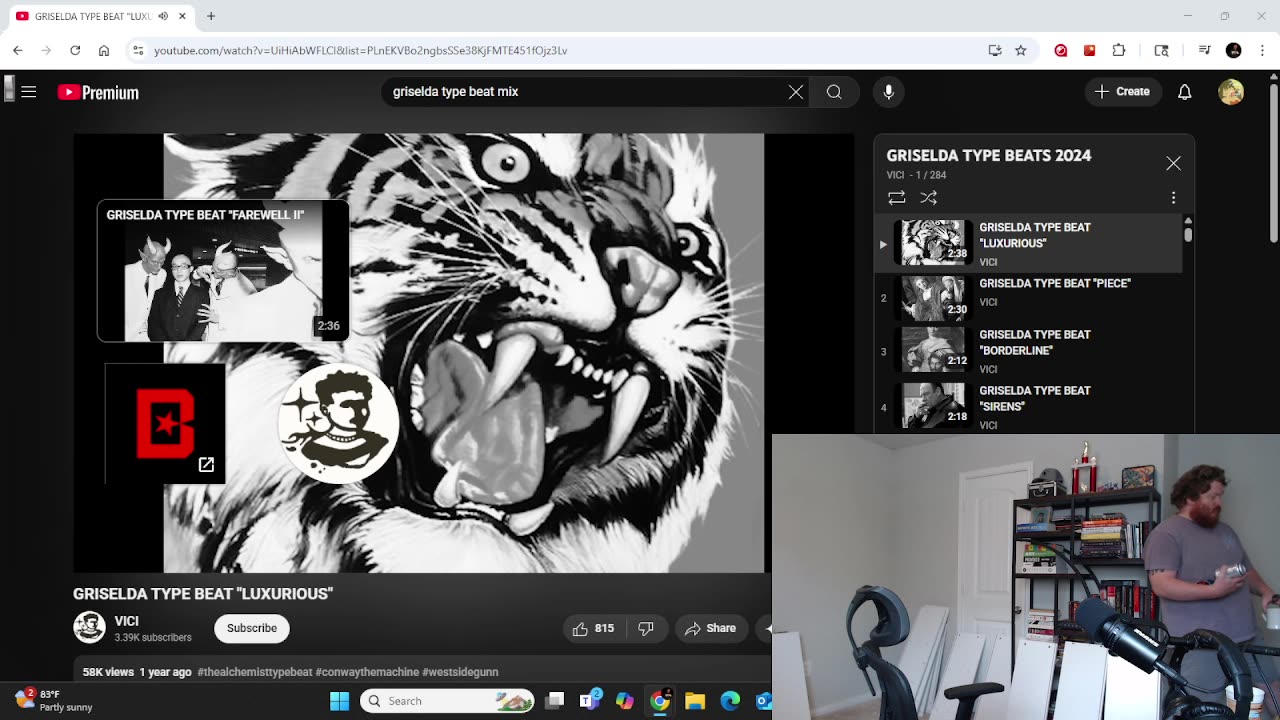The width and height of the screenshot is (1280, 720).
Task: Open Chrome media controls icon
Action: click(1205, 50)
